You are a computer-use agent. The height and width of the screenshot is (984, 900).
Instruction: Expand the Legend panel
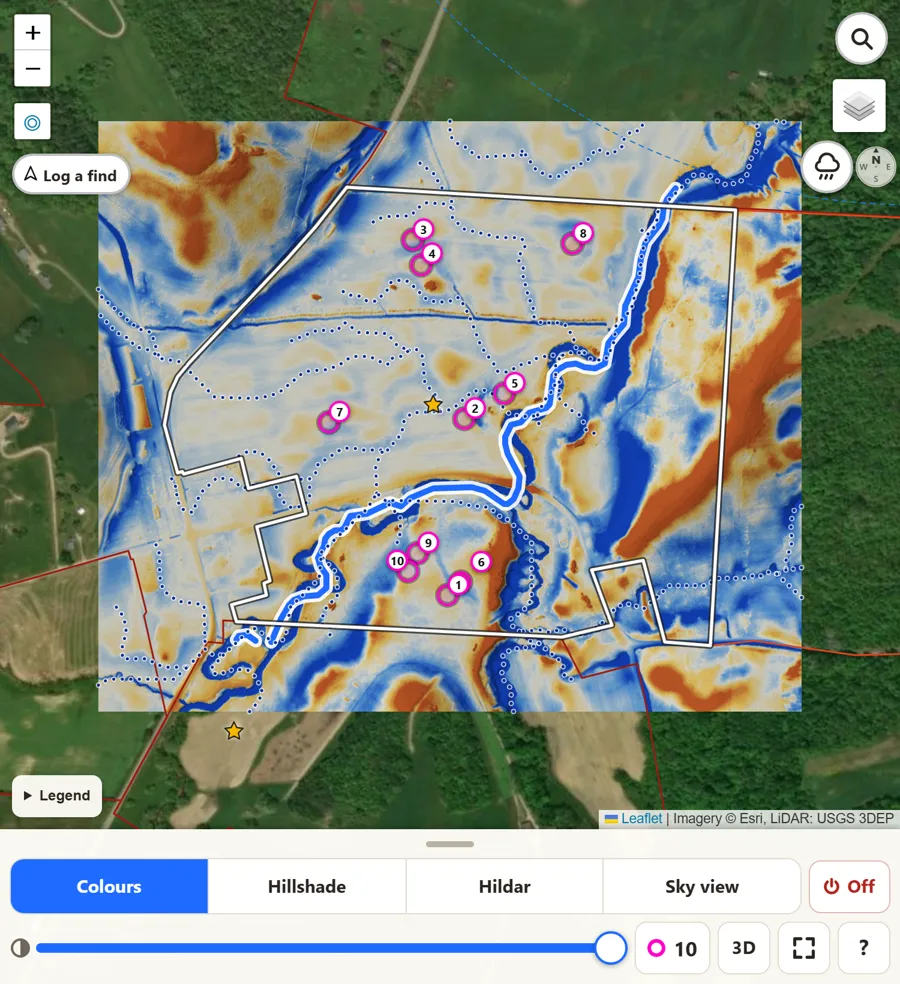tap(57, 796)
